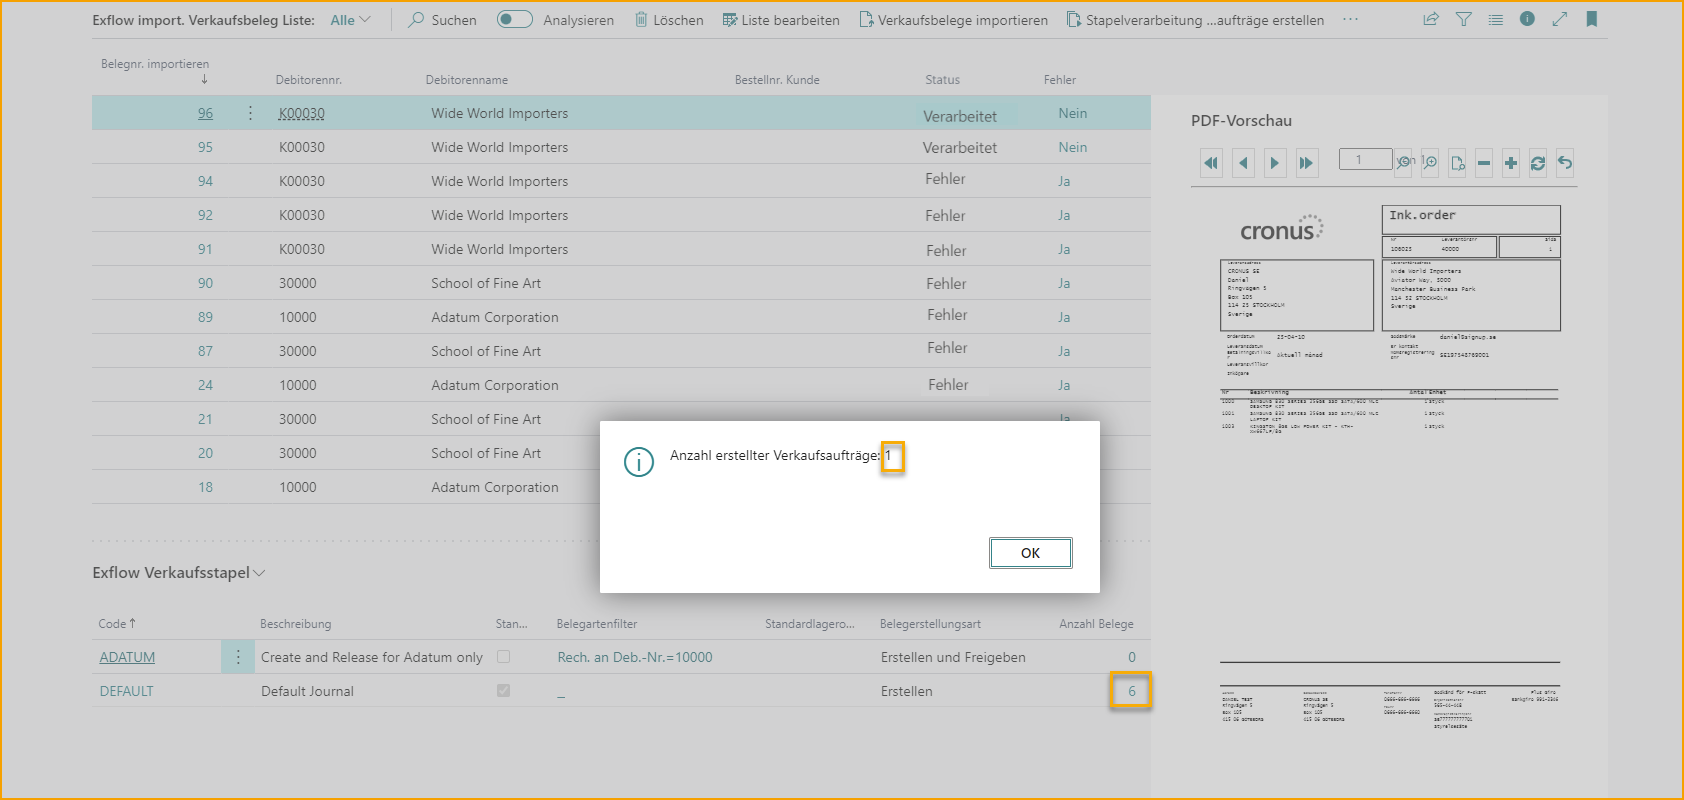Viewport: 1684px width, 800px height.
Task: Open Belegnr. 94 link
Action: 205,181
